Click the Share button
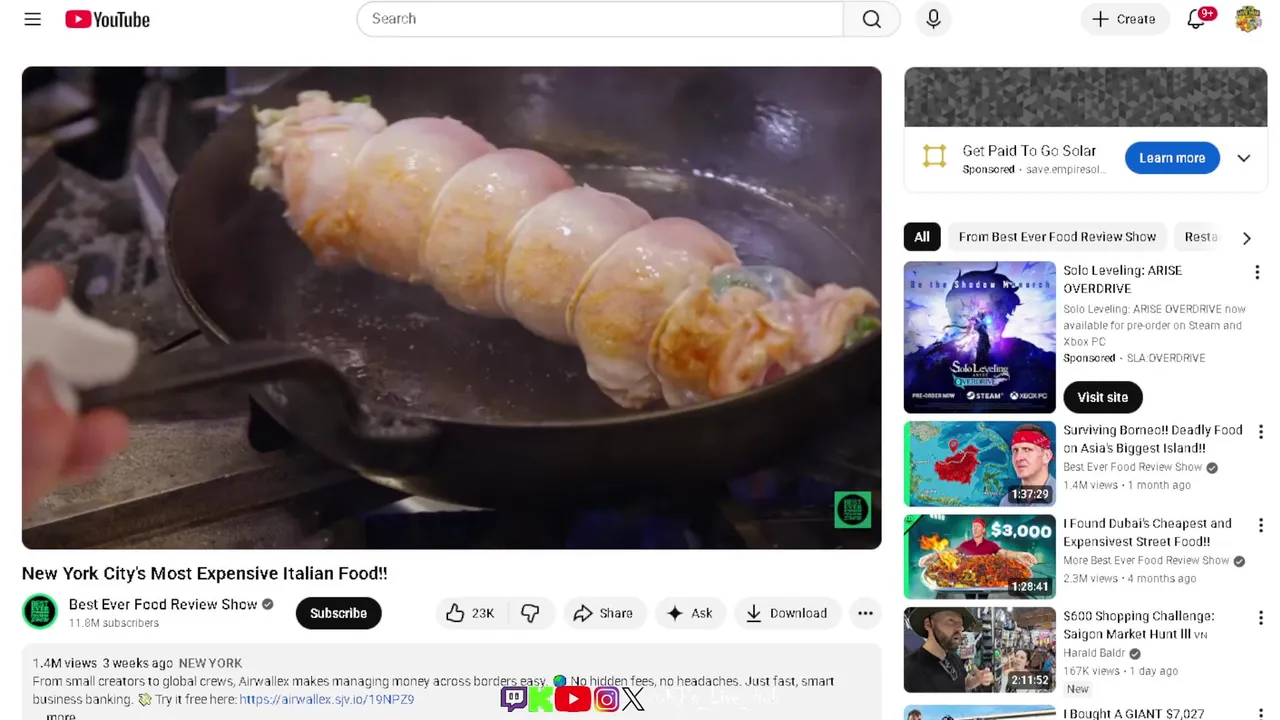Screen dimensions: 1280x720 pos(603,613)
